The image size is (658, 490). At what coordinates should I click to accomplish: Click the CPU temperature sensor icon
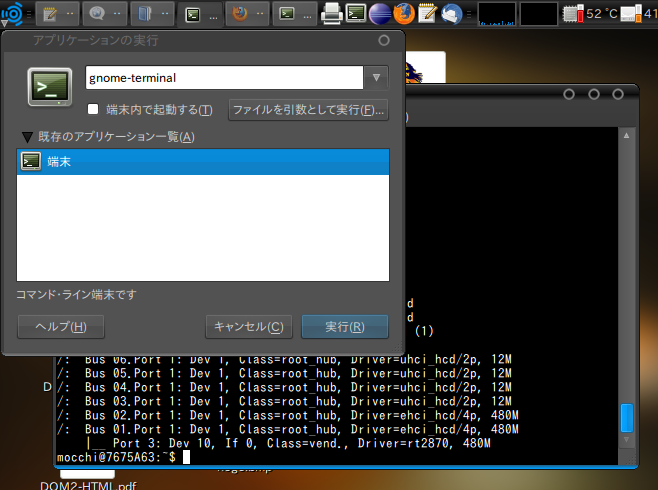[573, 14]
